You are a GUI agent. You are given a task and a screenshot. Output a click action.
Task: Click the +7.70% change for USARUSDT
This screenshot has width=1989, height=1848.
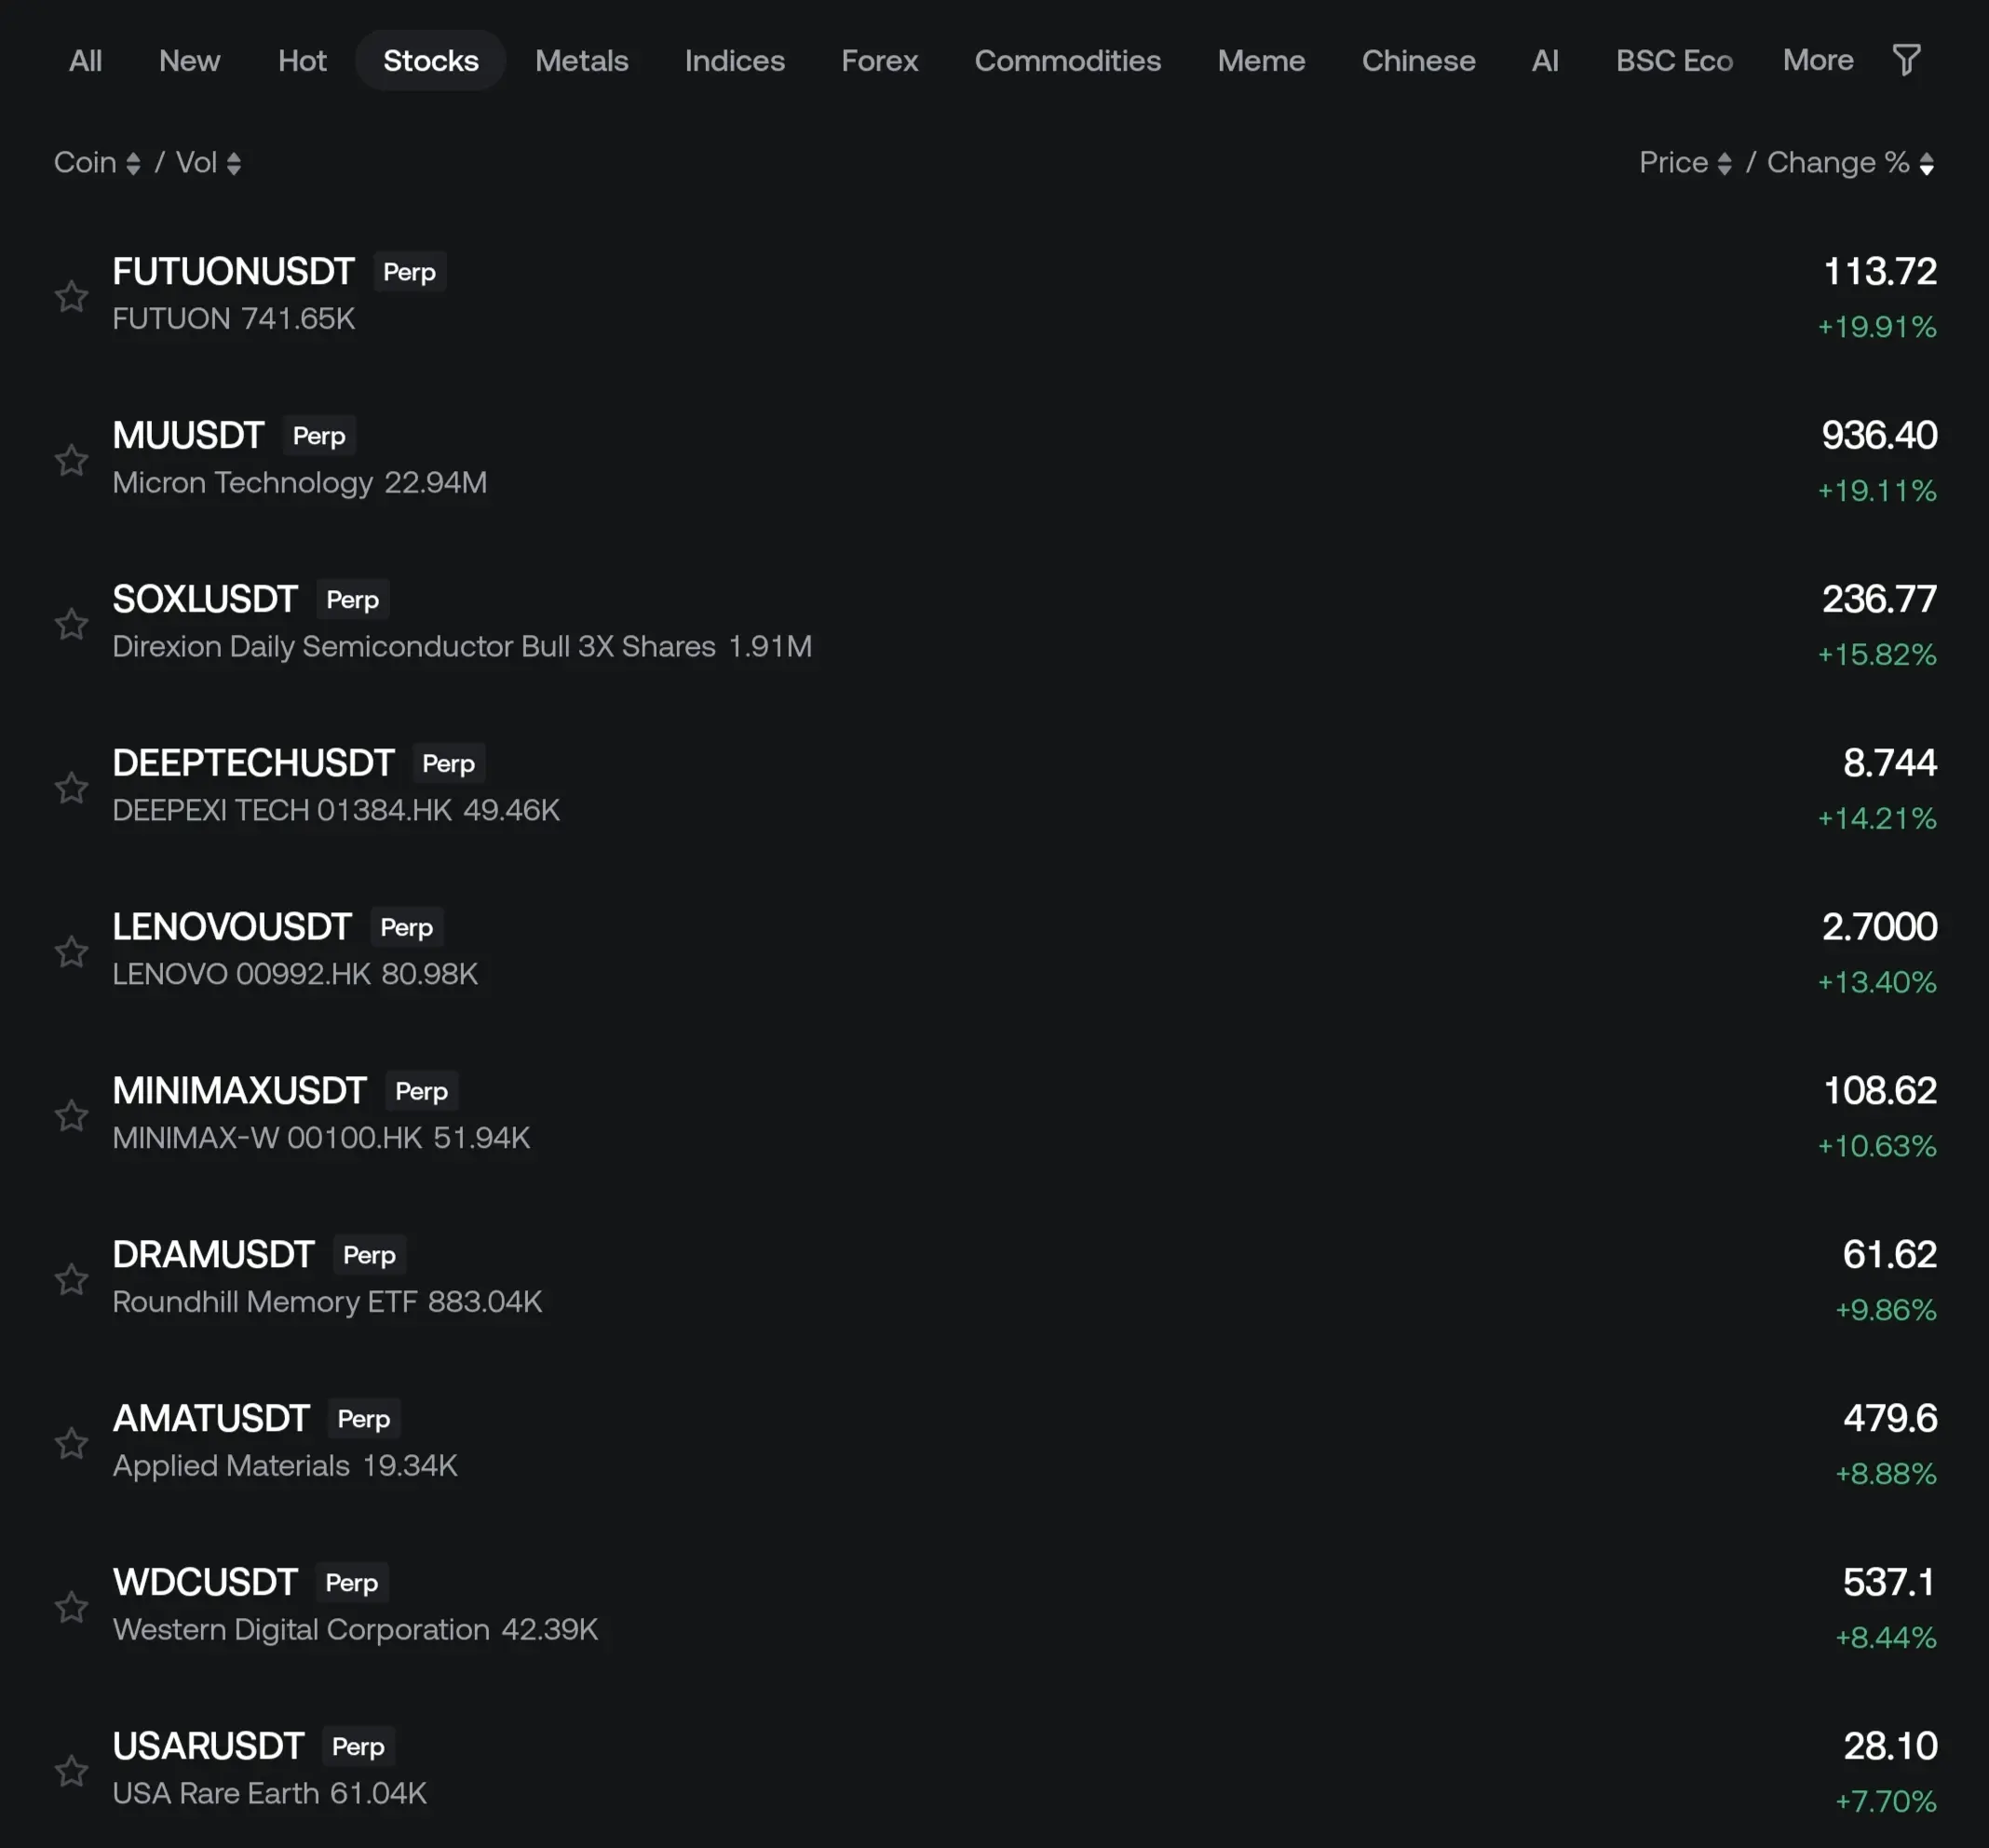(x=1886, y=1802)
